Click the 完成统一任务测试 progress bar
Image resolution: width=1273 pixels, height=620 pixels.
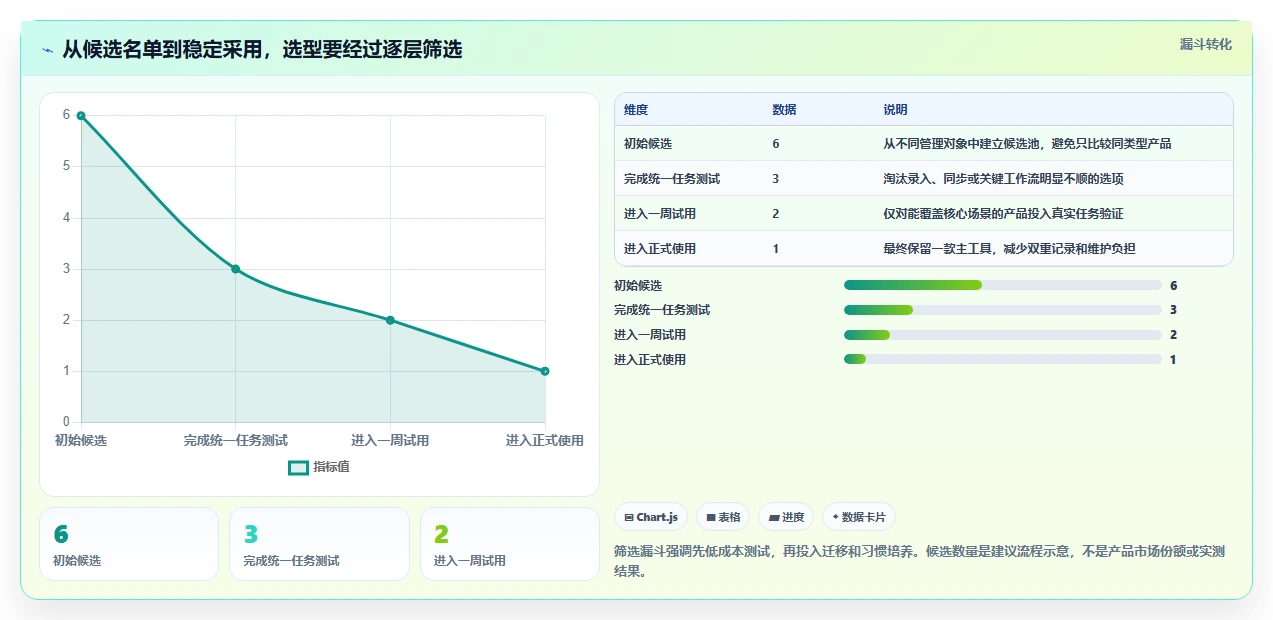tap(1003, 310)
